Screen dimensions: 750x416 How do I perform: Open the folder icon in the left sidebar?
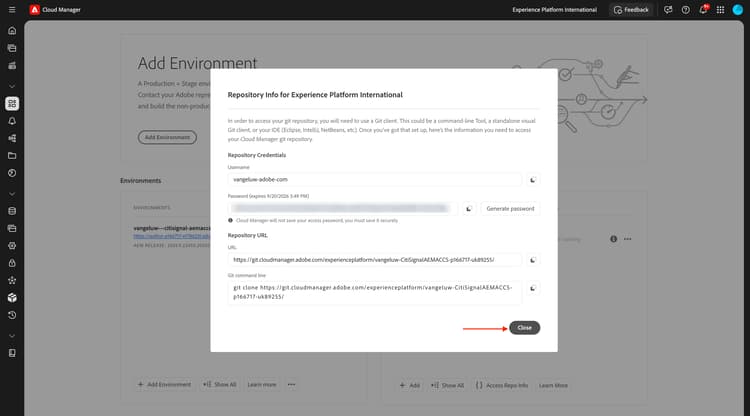point(12,155)
